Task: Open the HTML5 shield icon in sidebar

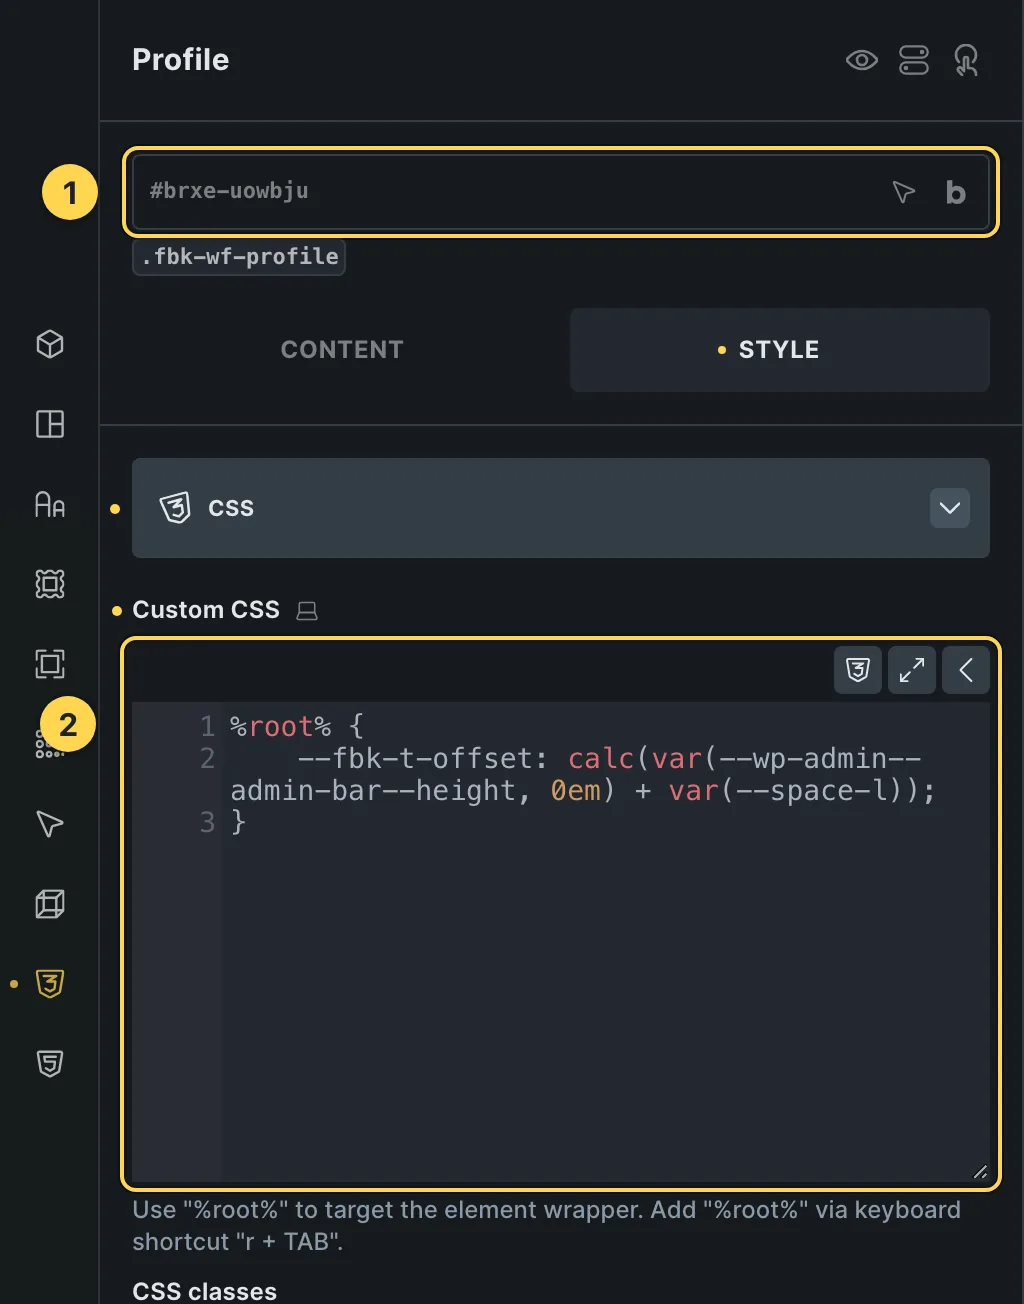Action: [x=50, y=1064]
